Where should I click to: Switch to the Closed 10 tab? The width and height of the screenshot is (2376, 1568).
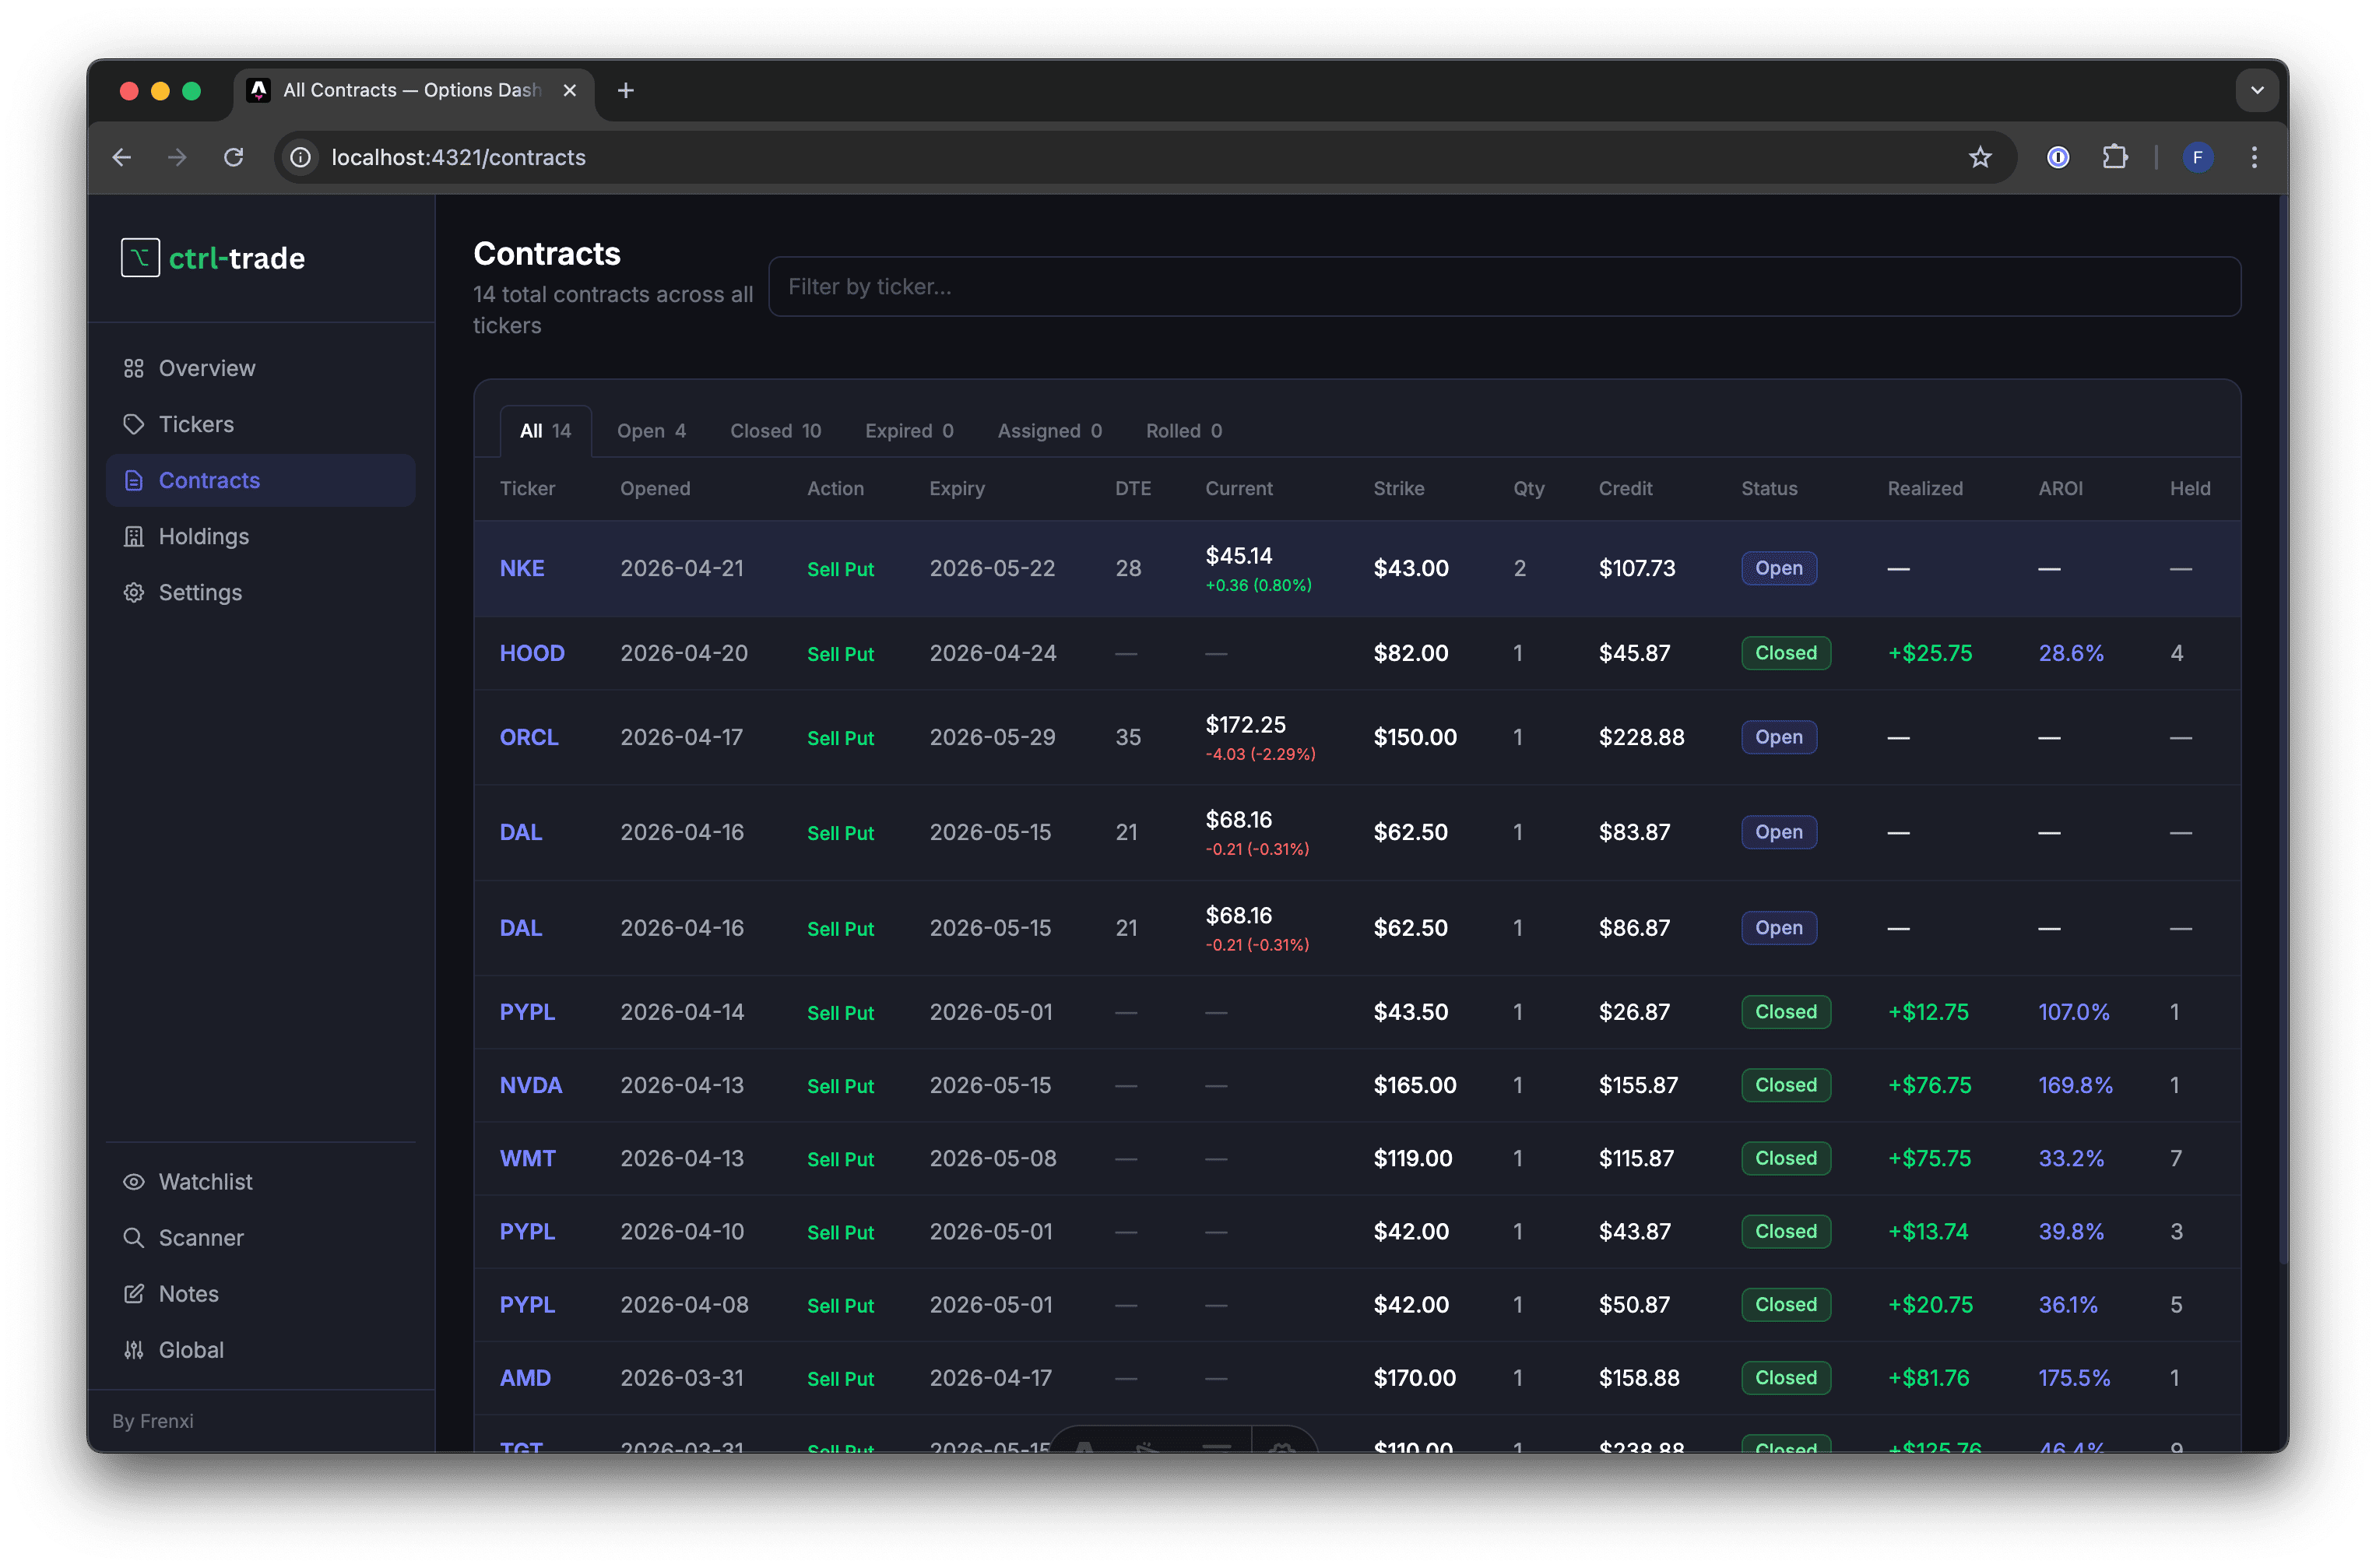[775, 430]
